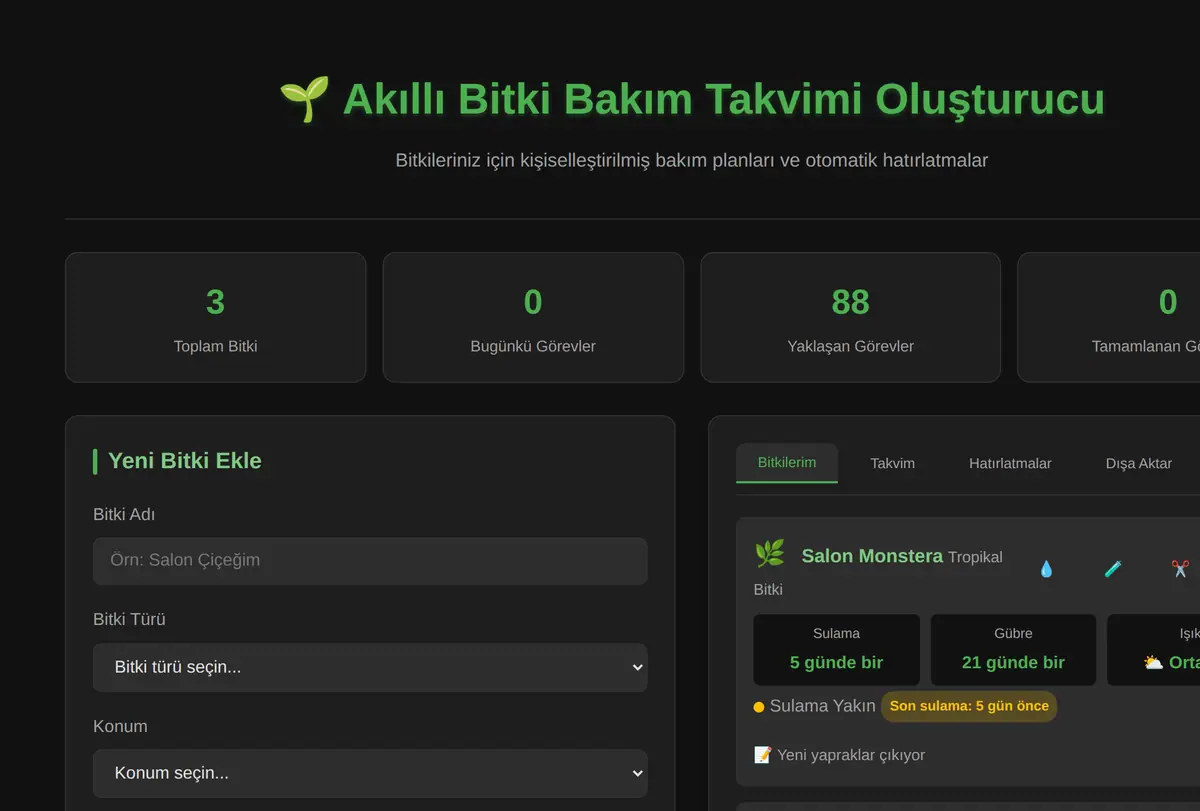Viewport: 1200px width, 811px height.
Task: Click the Gübre 21 günde bir box
Action: pos(1013,650)
